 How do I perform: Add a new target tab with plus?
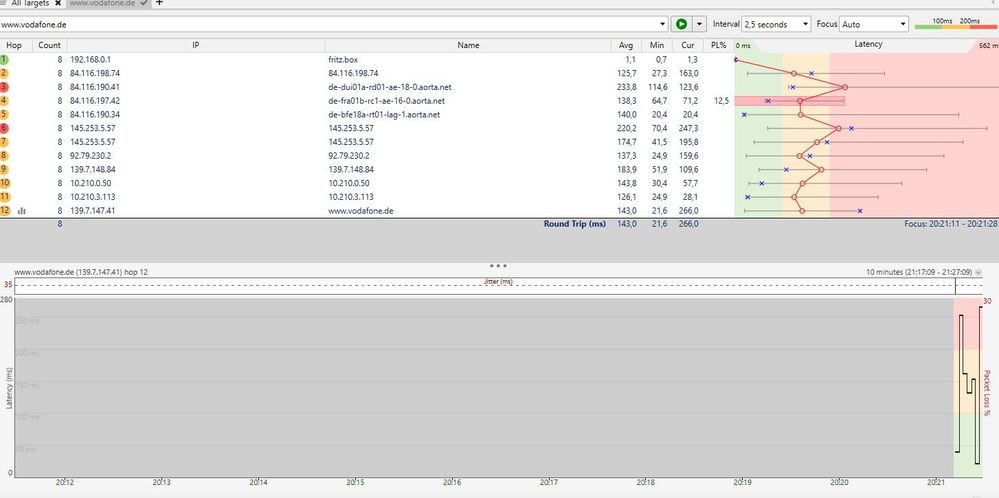(159, 3)
